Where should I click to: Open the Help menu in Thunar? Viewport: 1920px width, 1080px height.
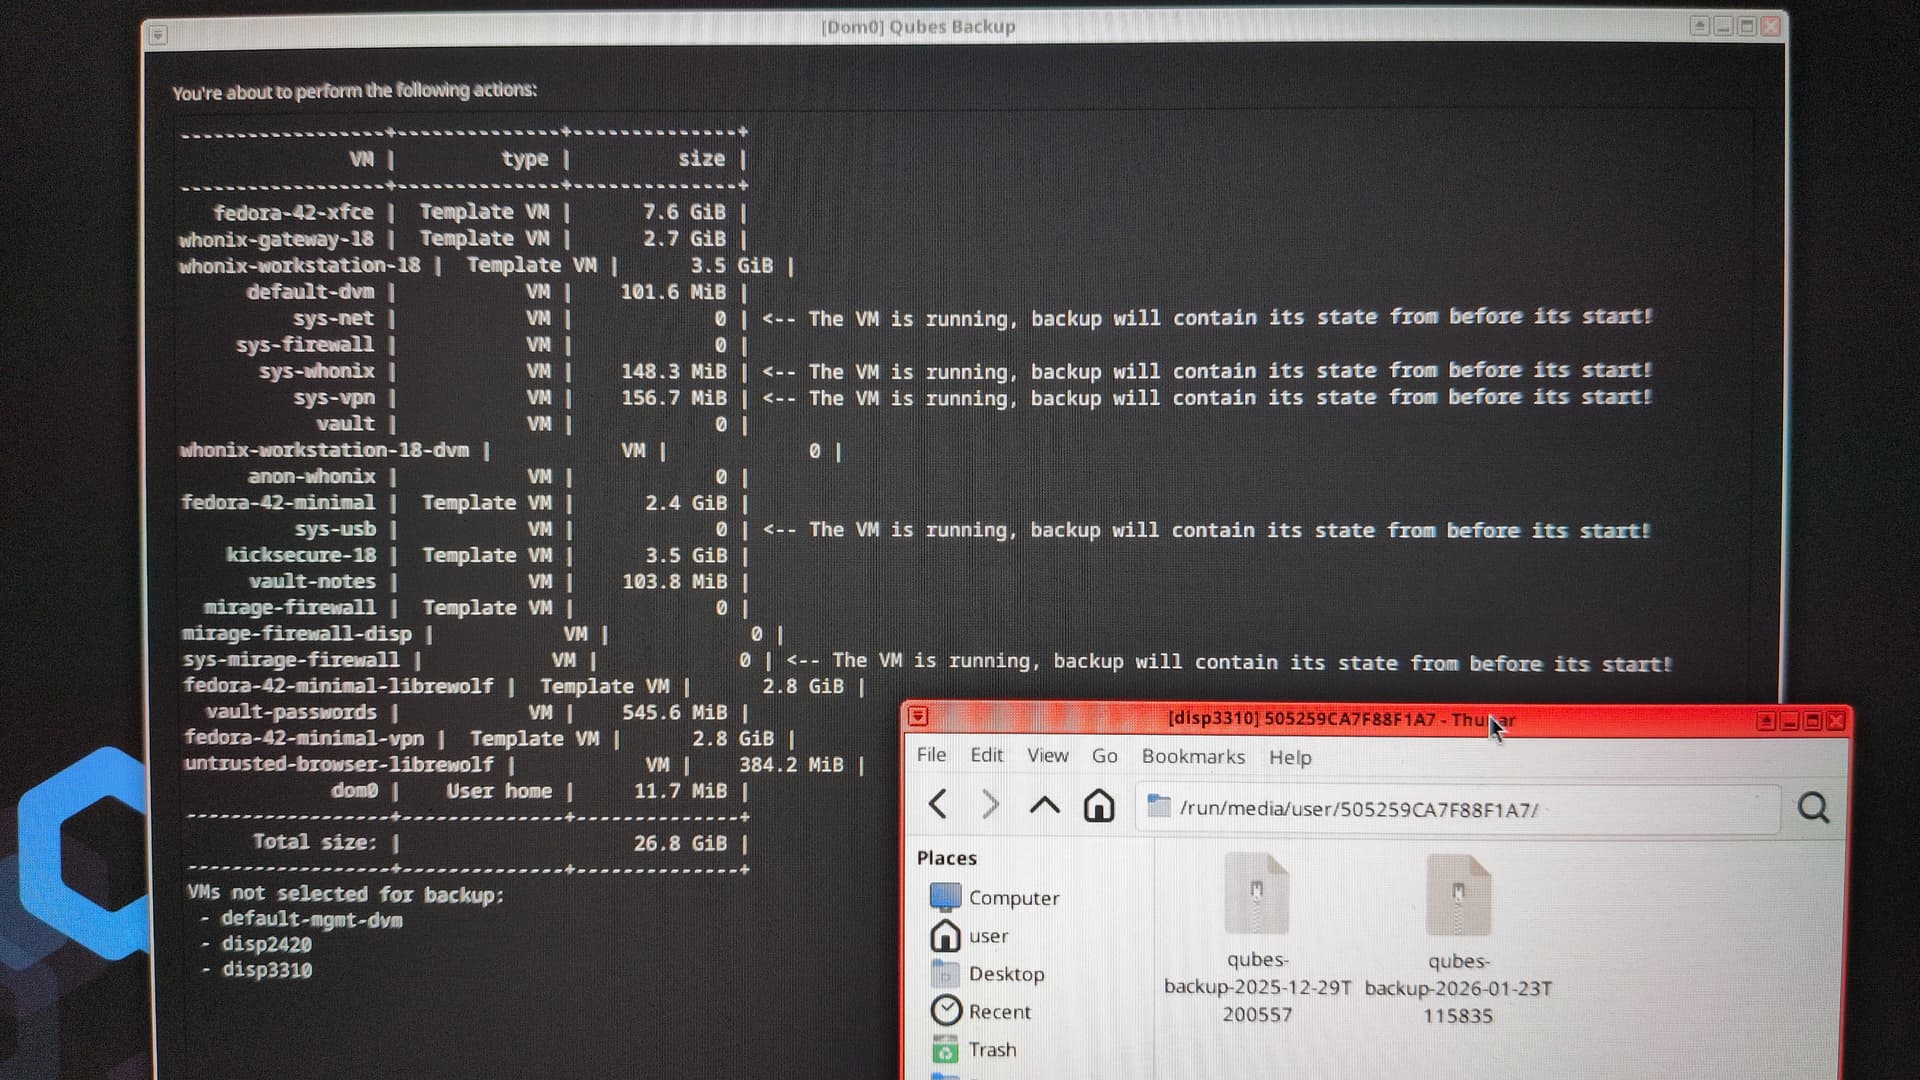click(1290, 758)
